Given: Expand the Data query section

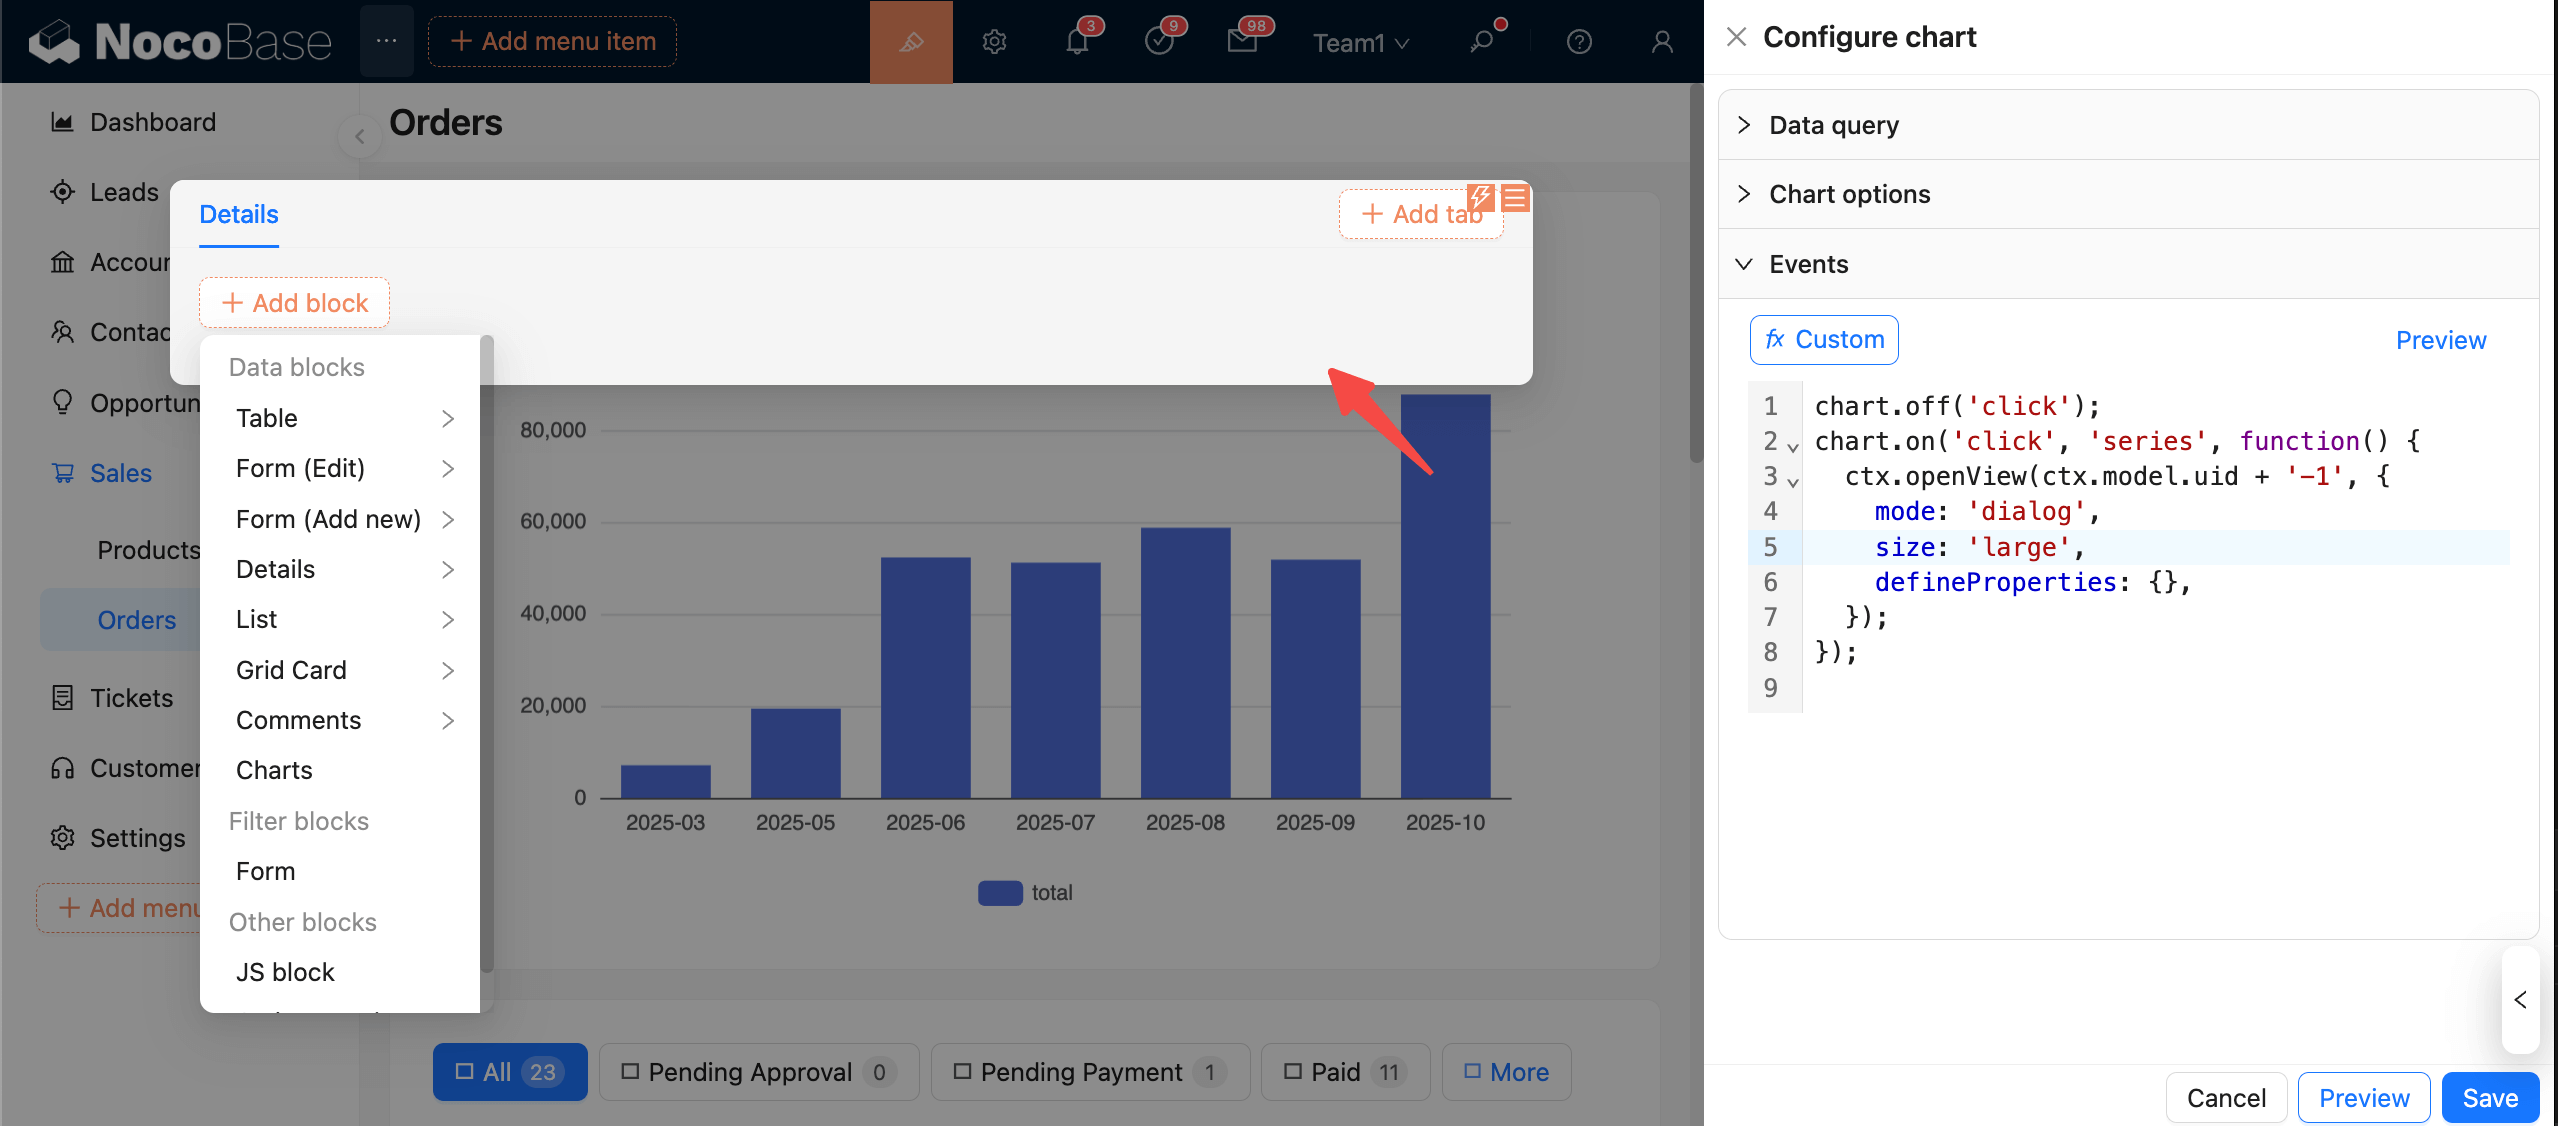Looking at the screenshot, I should pos(1834,125).
